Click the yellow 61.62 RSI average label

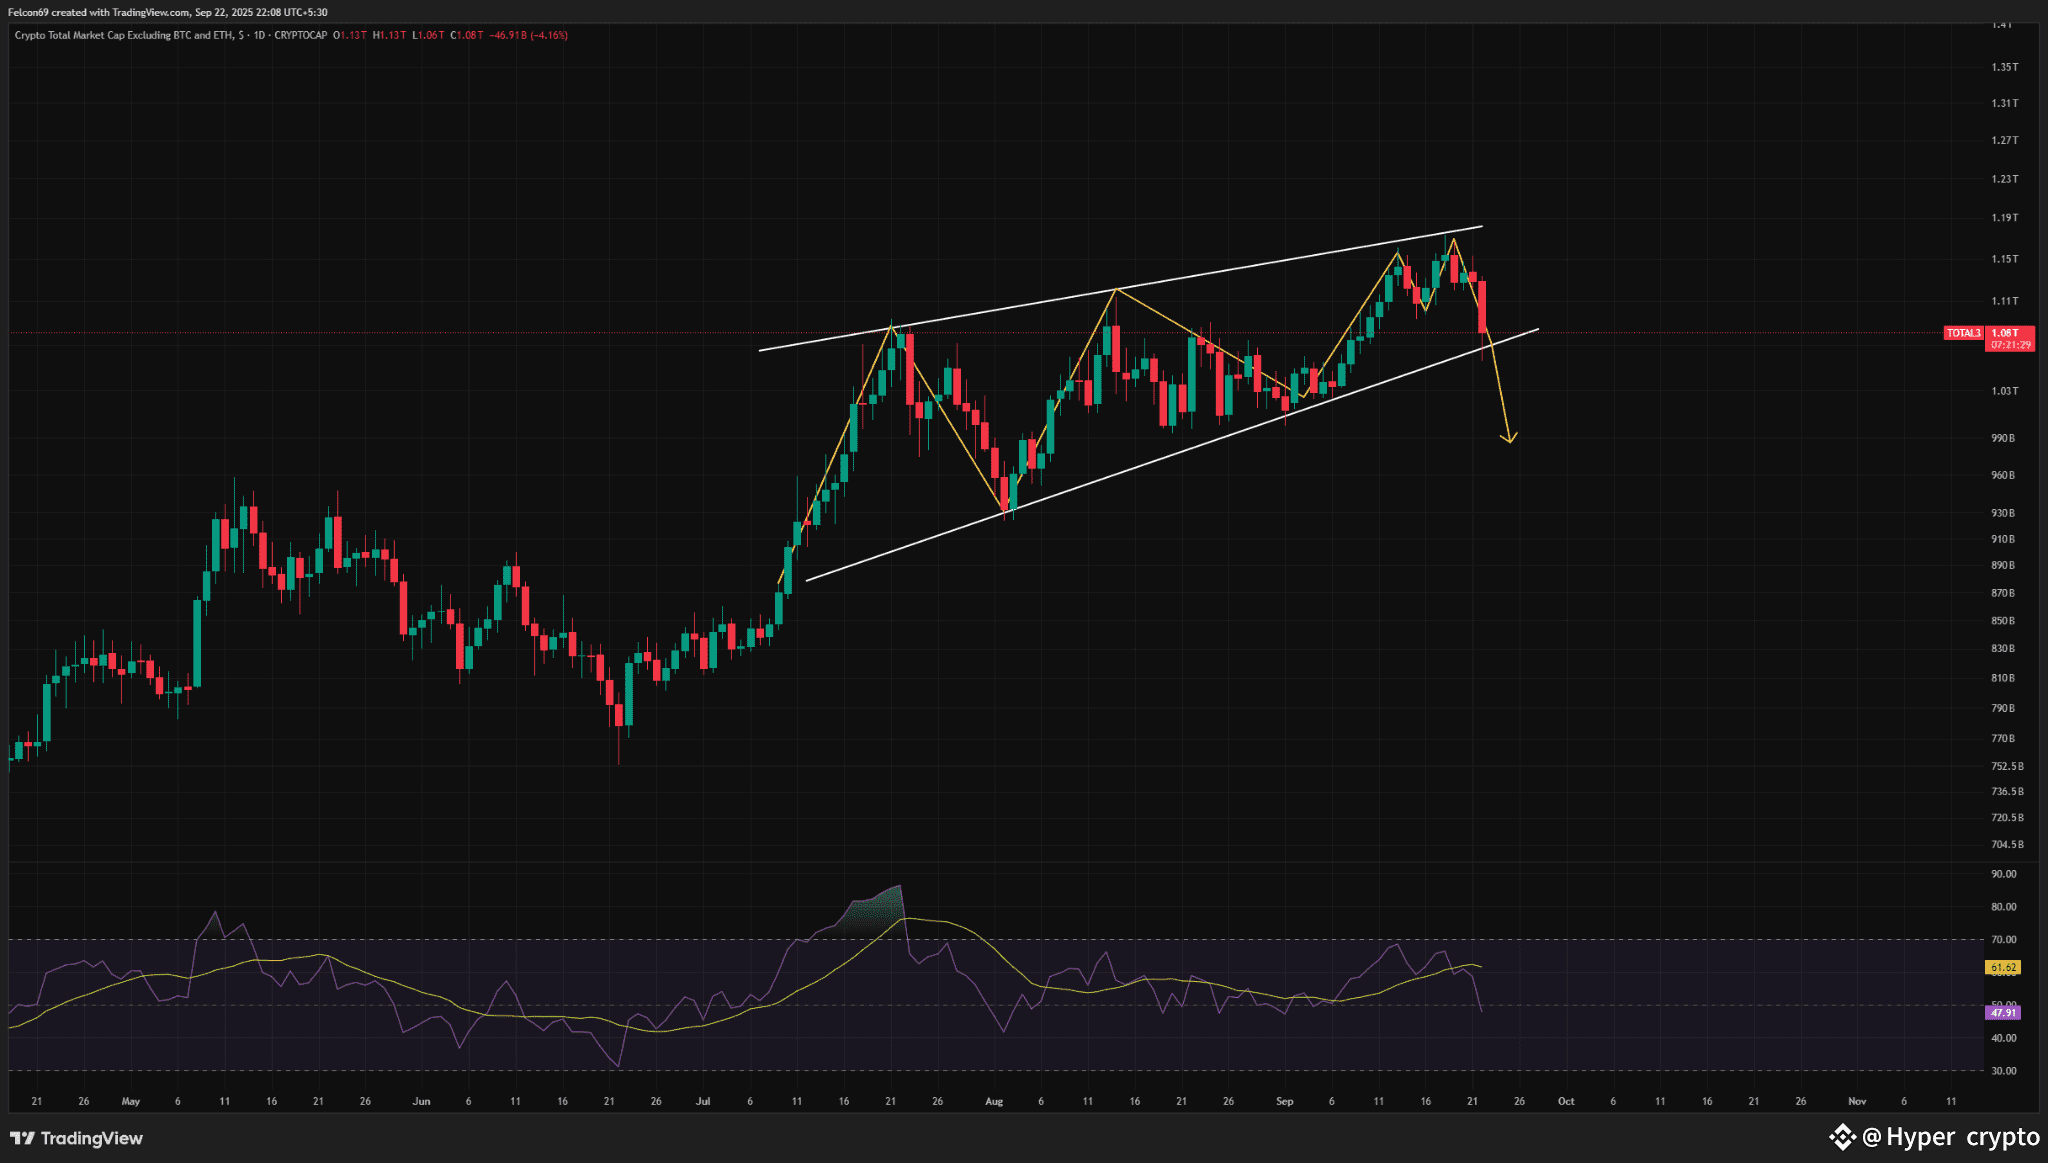click(x=2003, y=967)
